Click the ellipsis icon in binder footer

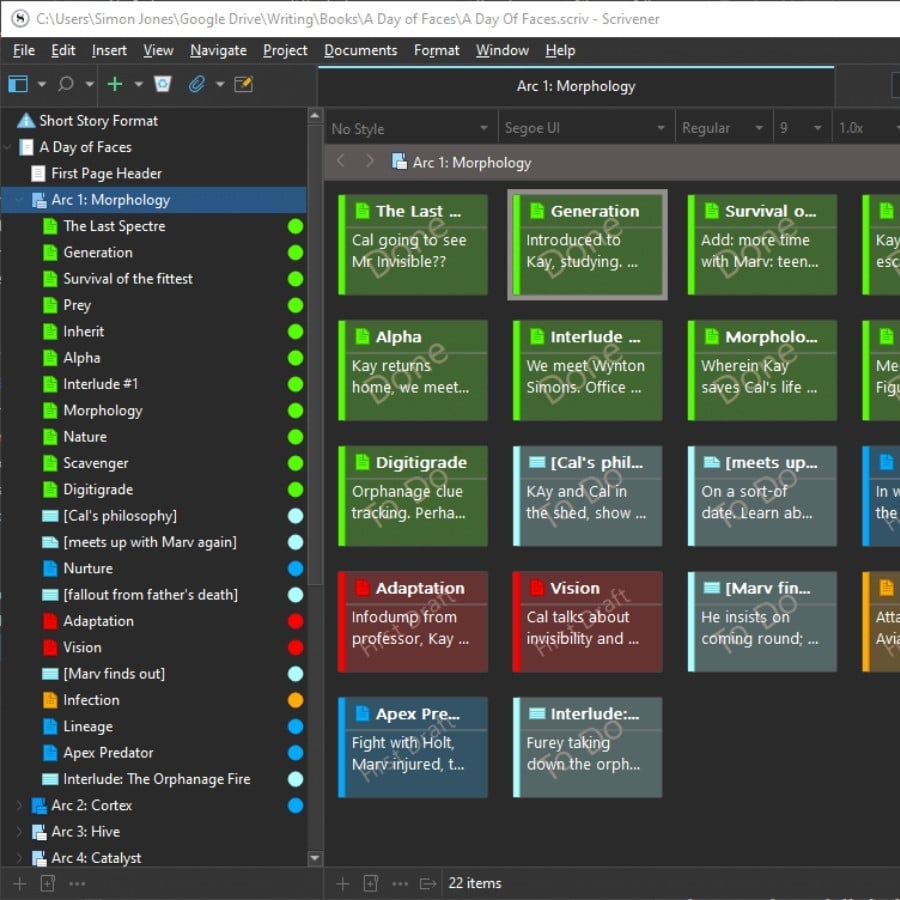(77, 883)
